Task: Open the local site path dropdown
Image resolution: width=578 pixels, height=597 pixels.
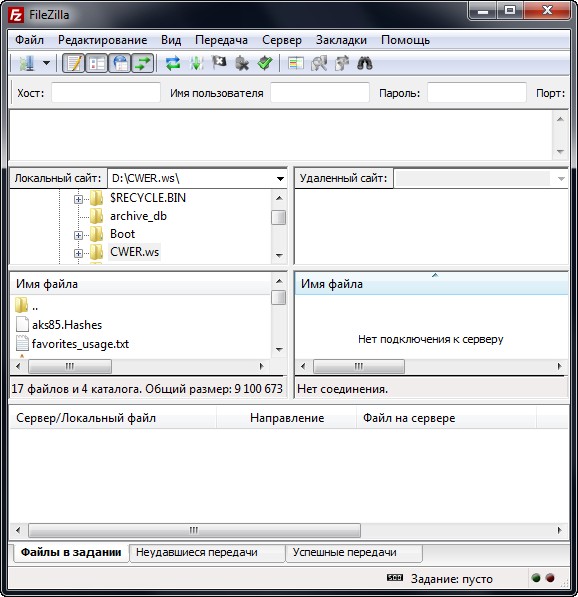Action: tap(280, 178)
